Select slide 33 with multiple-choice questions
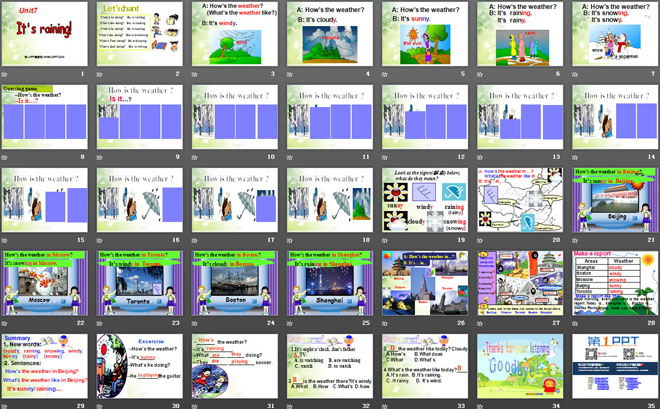 pos(423,364)
